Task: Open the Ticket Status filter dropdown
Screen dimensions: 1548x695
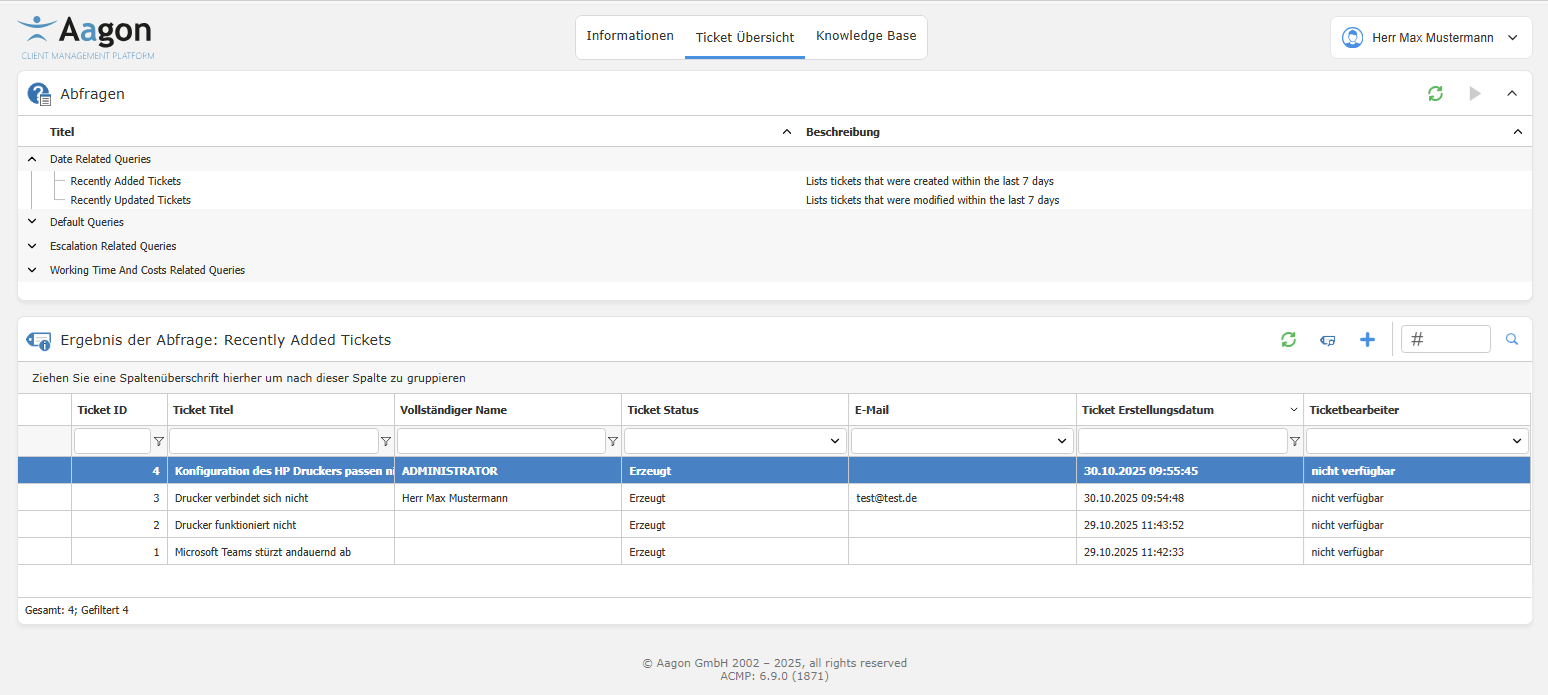Action: [834, 440]
